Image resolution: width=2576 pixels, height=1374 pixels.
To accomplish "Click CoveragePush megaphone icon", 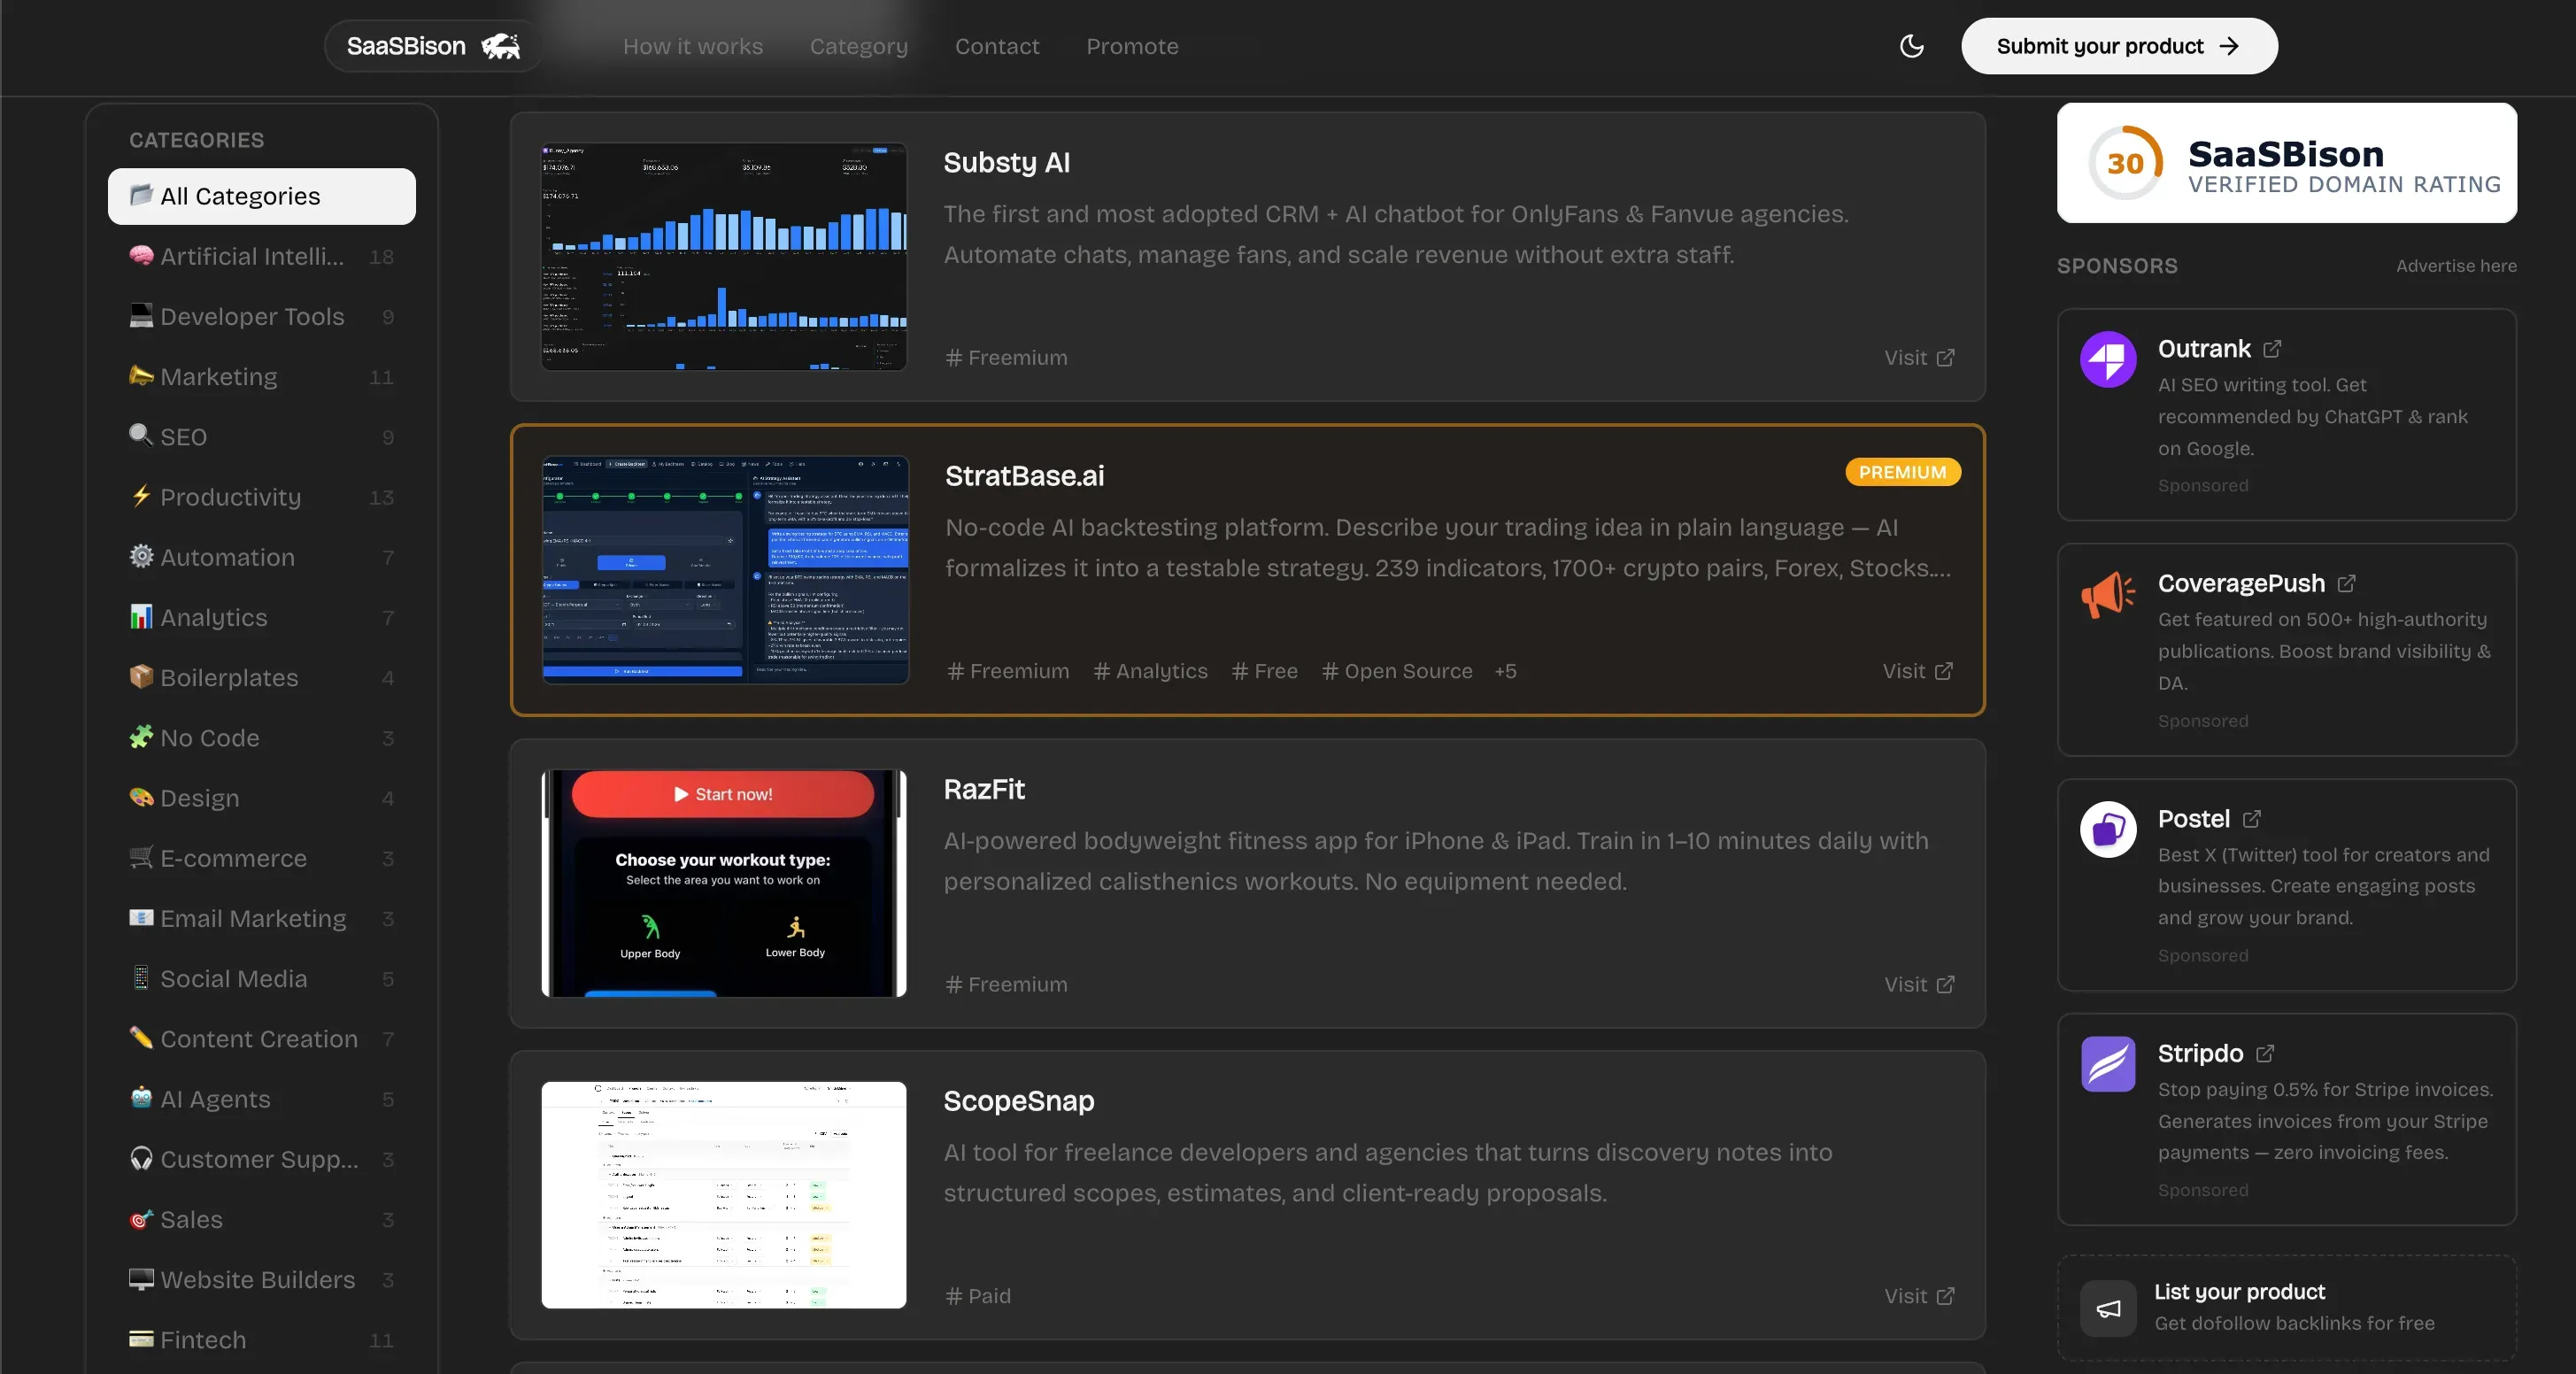I will [2107, 594].
